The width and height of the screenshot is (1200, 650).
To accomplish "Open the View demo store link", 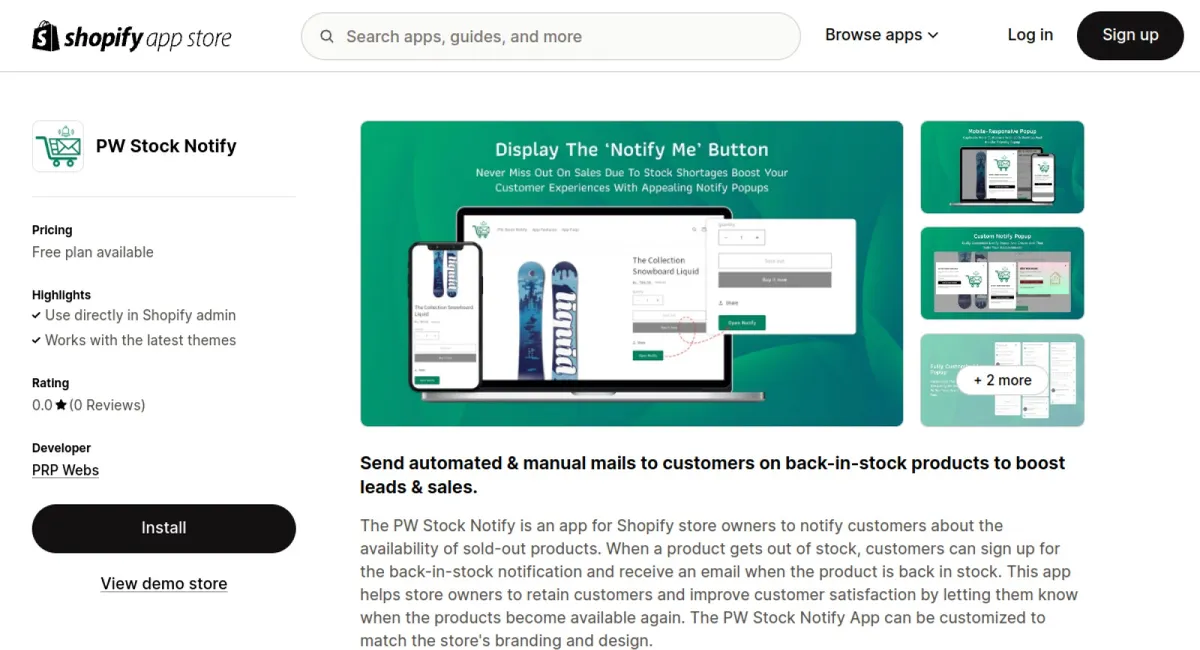I will (x=164, y=584).
